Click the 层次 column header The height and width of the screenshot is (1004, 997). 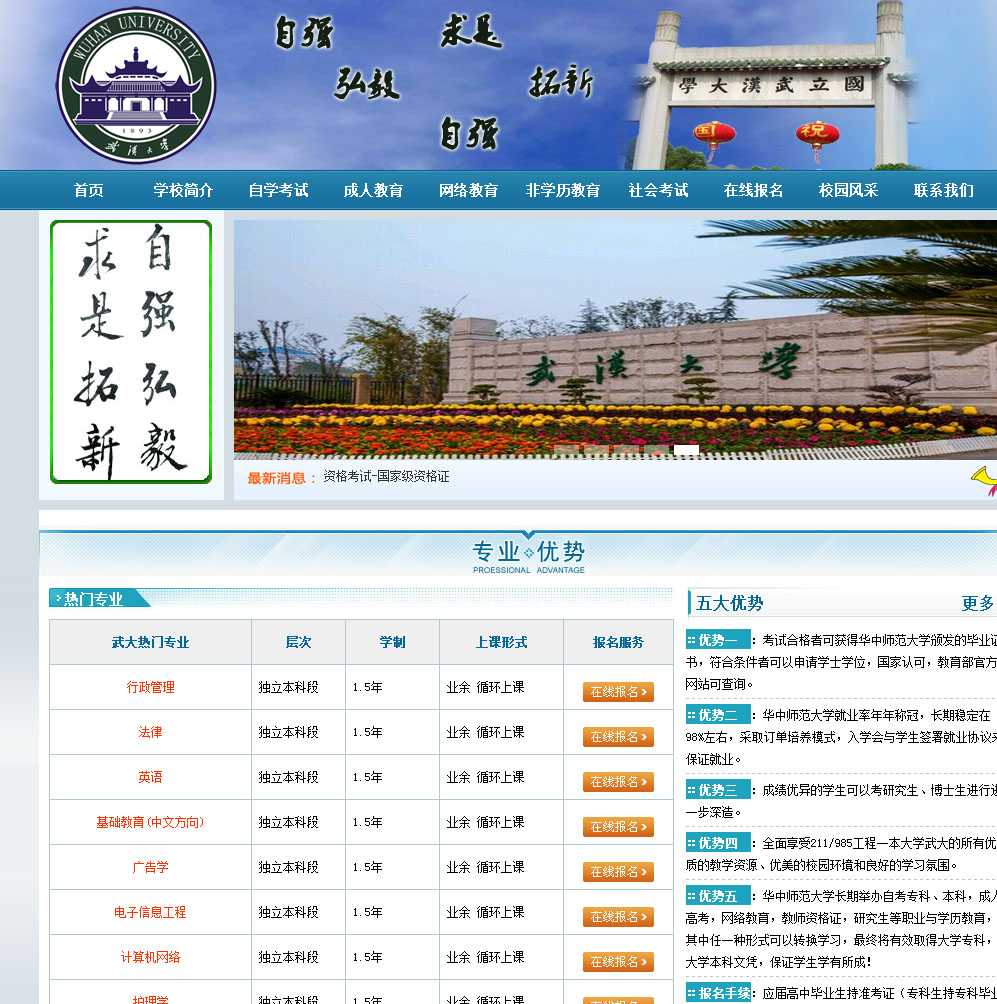click(x=298, y=642)
